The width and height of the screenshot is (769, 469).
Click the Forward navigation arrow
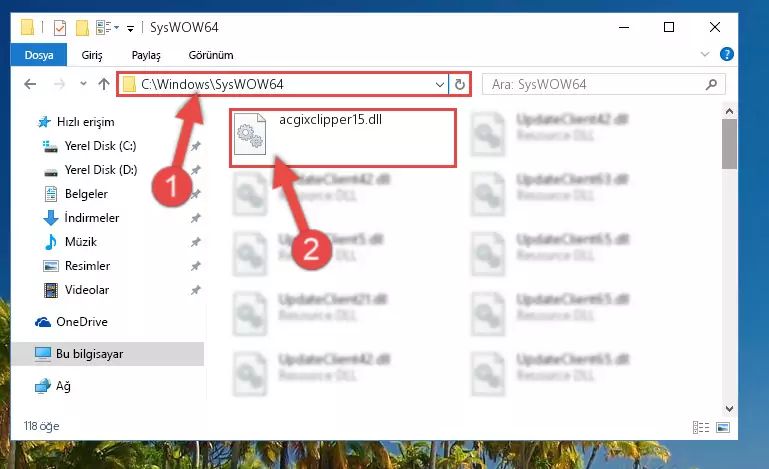click(x=59, y=84)
